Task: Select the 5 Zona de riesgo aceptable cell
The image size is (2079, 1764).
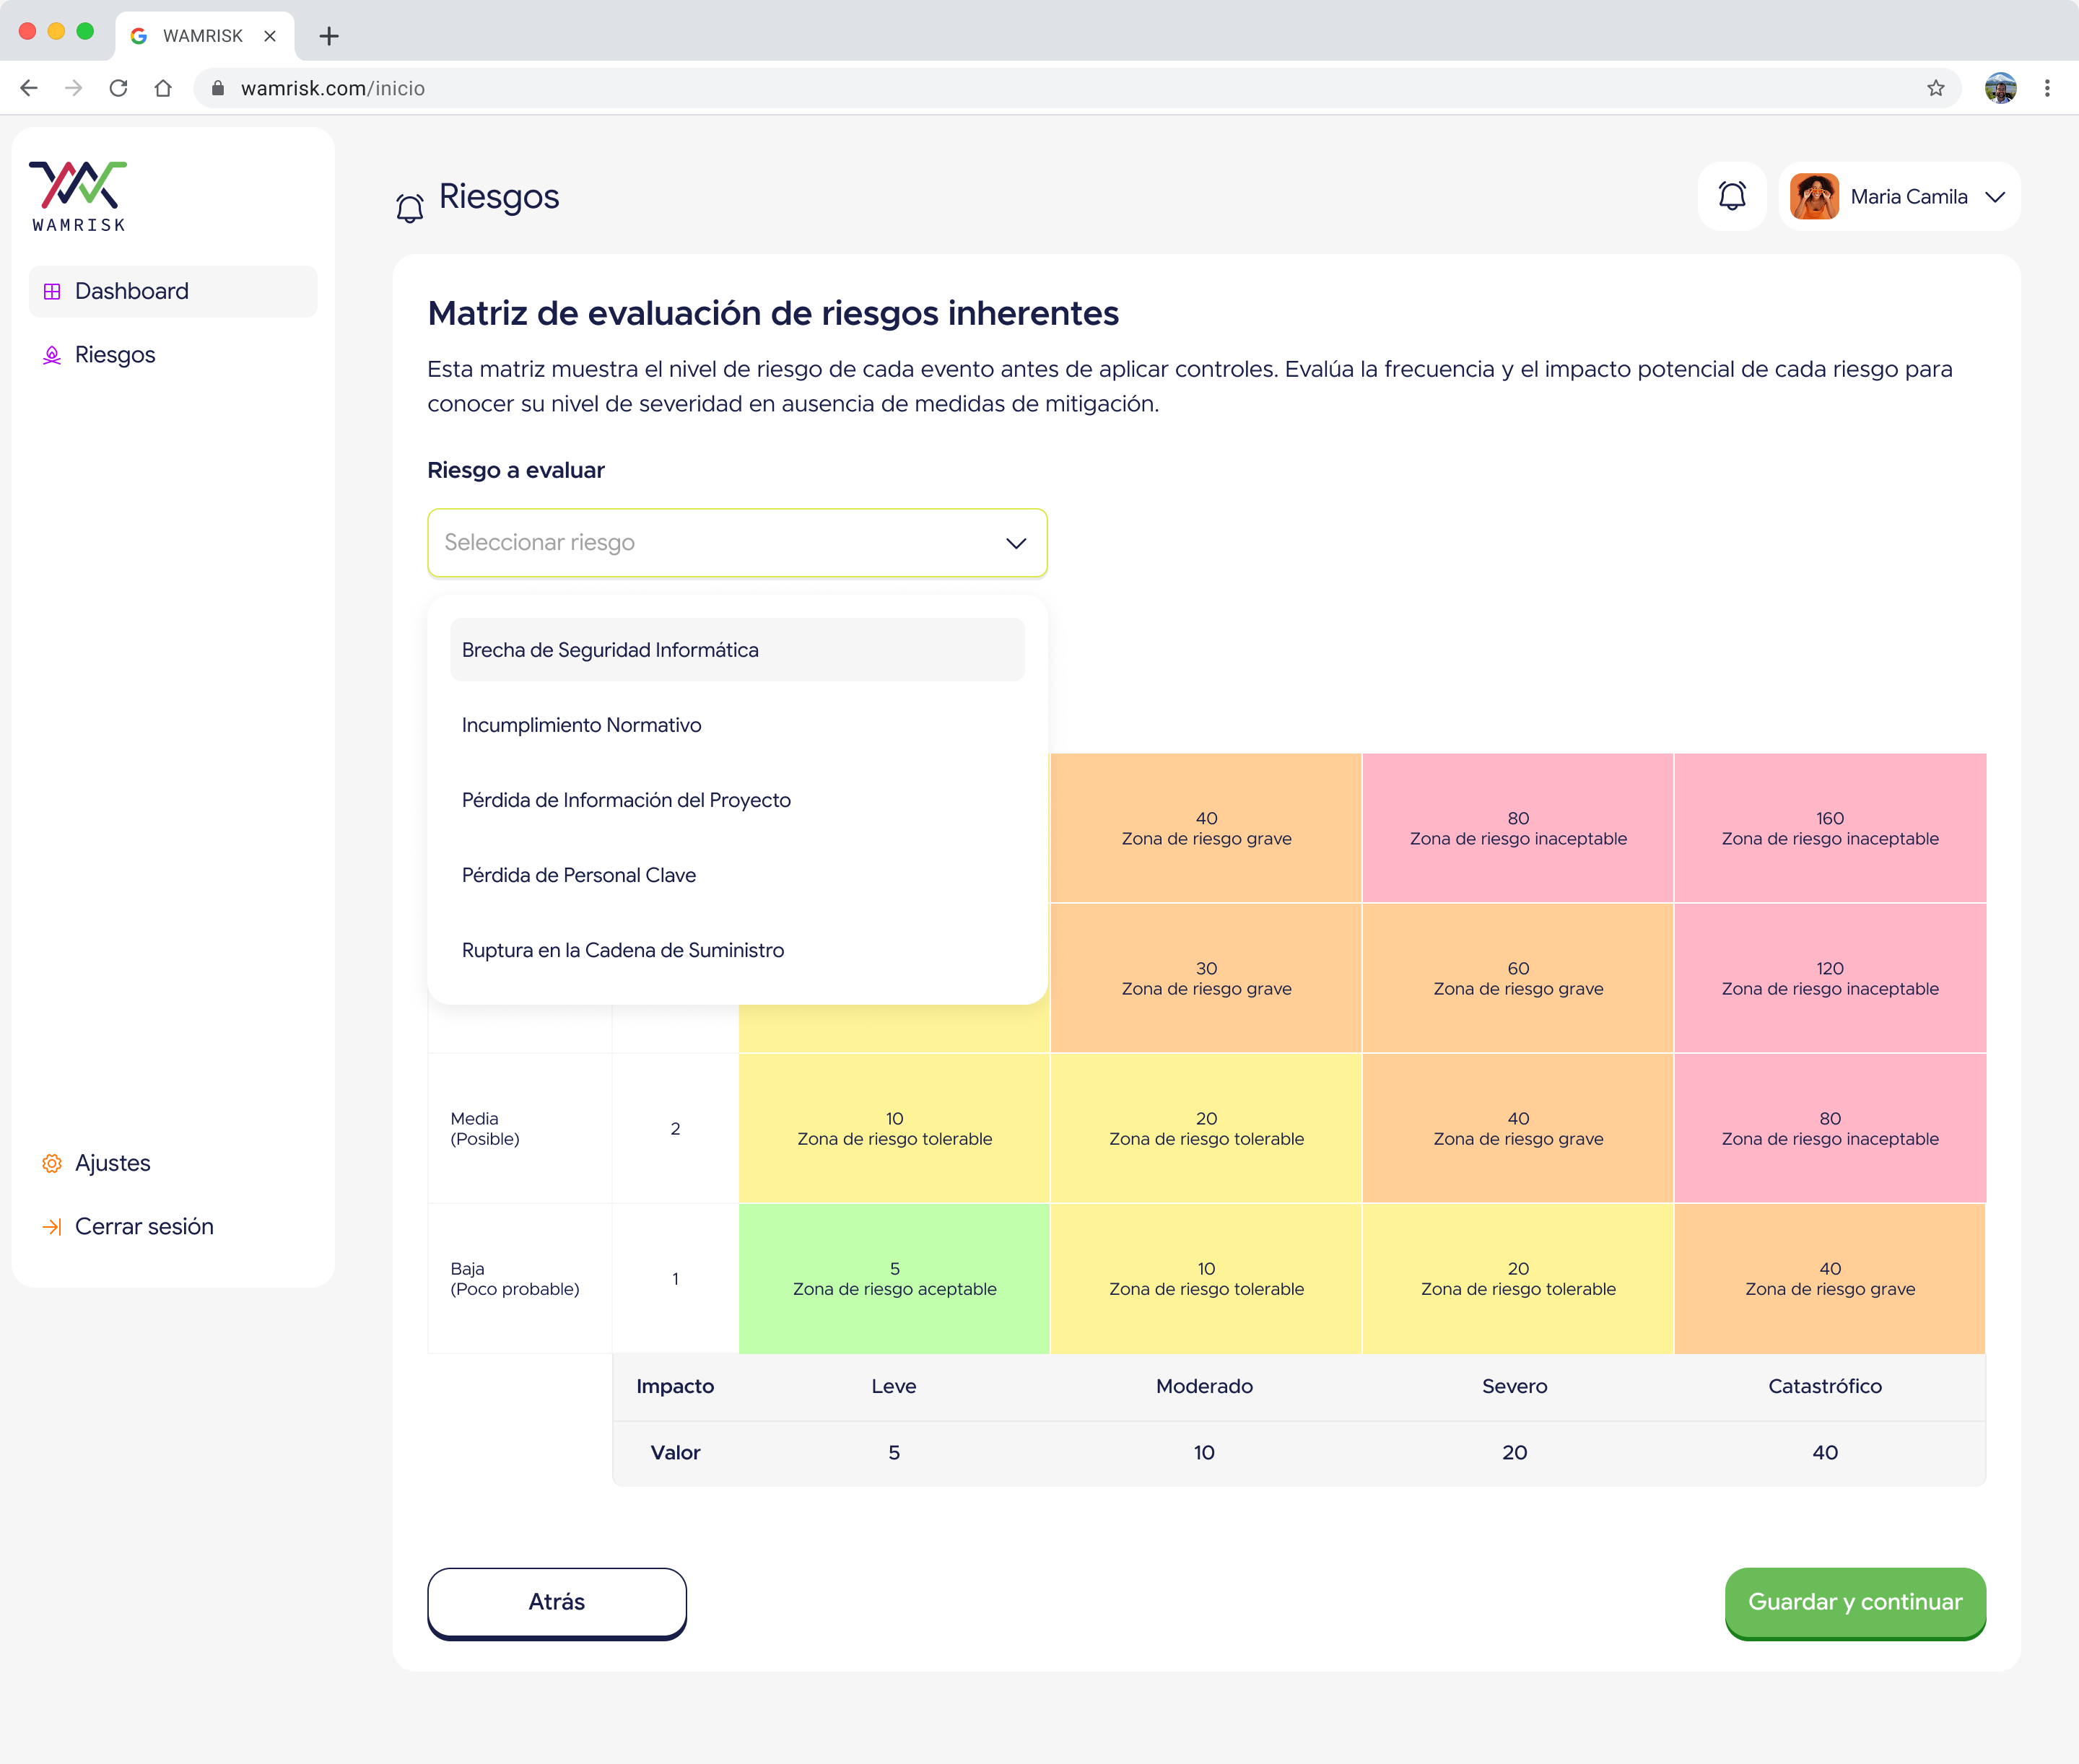Action: (x=894, y=1278)
